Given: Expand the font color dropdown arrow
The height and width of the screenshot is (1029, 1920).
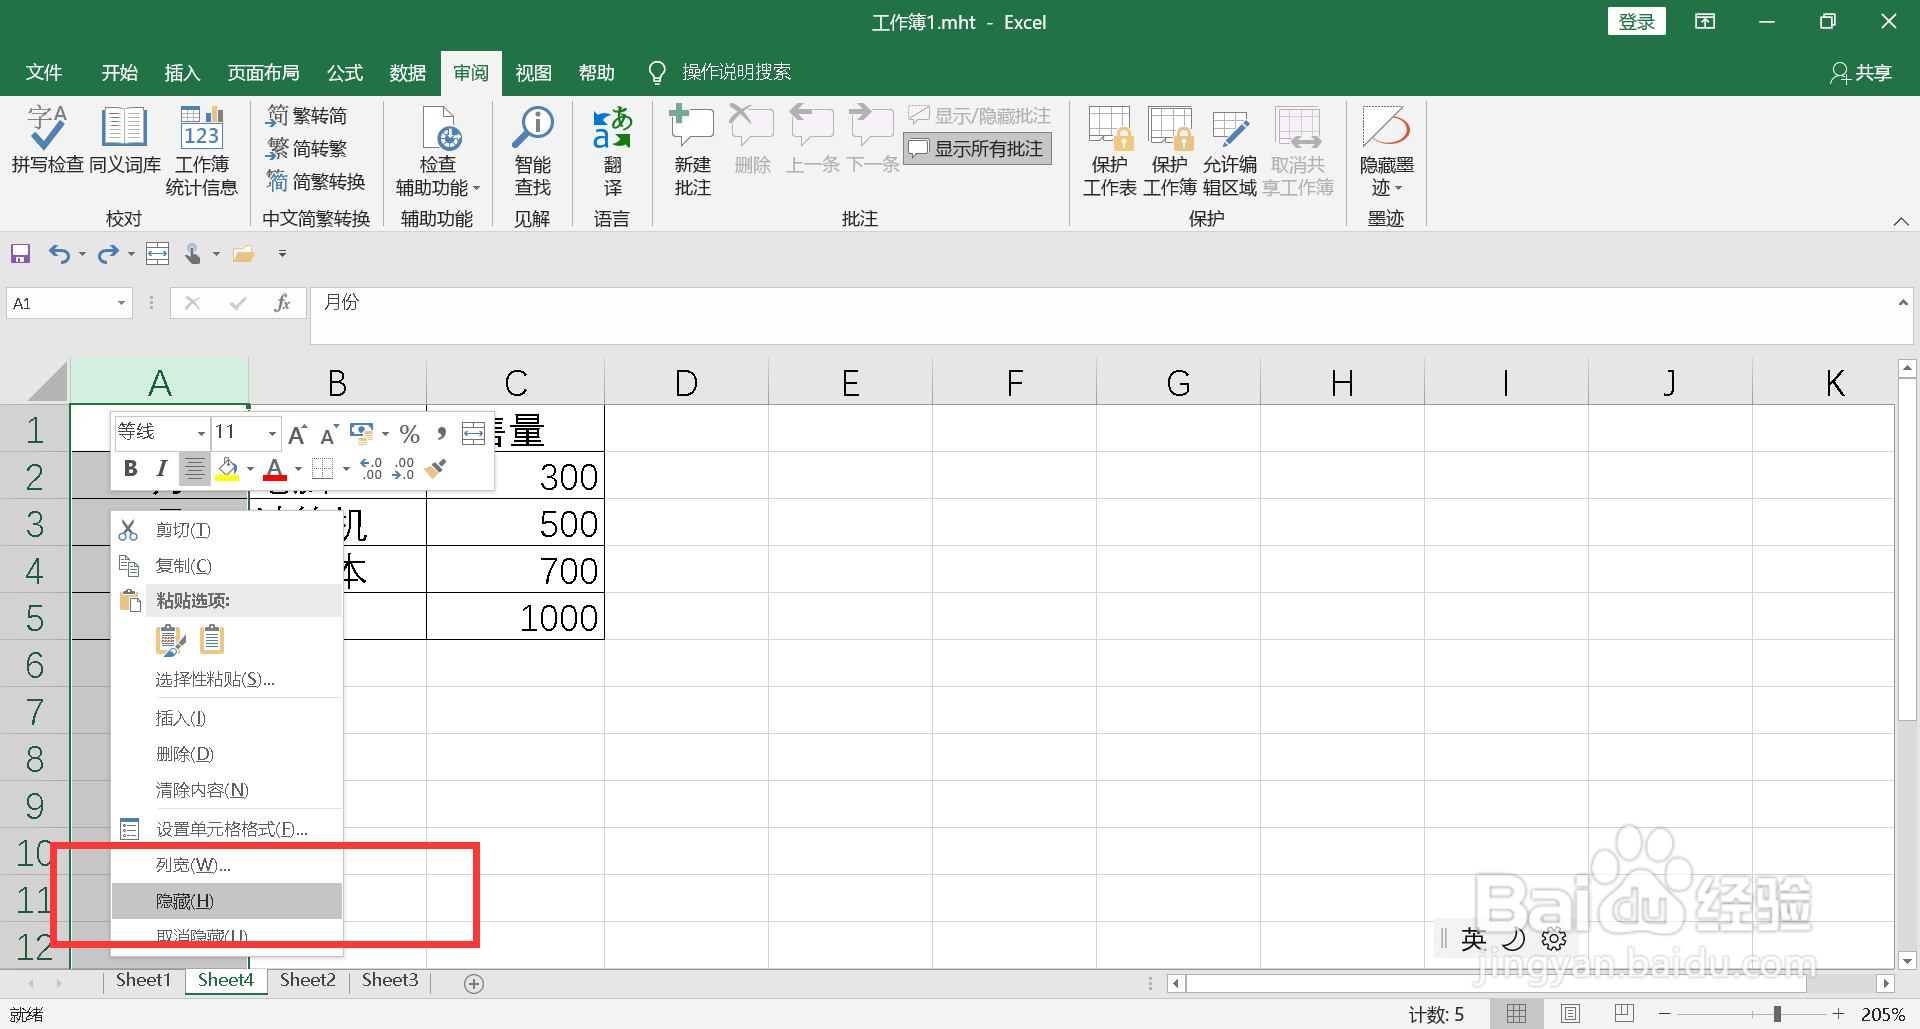Looking at the screenshot, I should click(x=298, y=468).
